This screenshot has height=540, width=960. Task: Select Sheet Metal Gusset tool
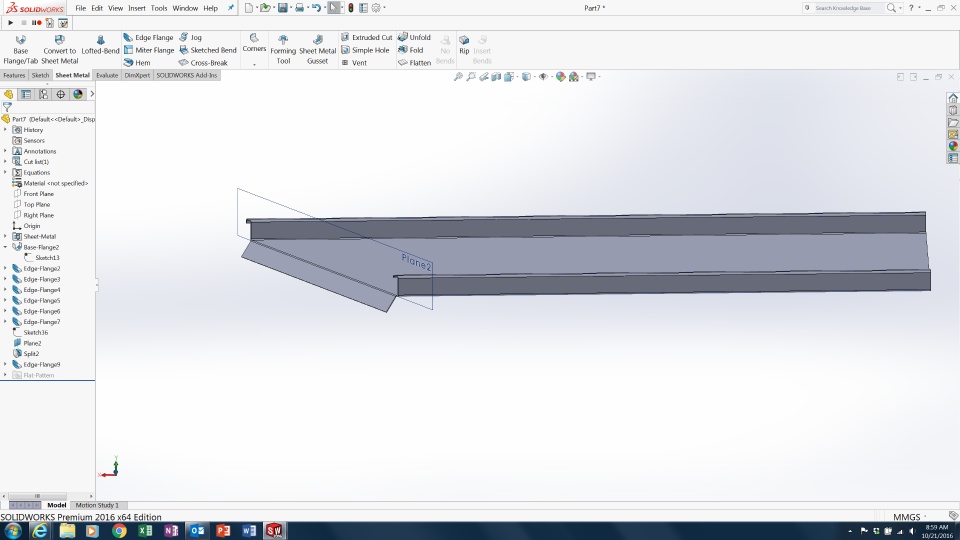317,50
